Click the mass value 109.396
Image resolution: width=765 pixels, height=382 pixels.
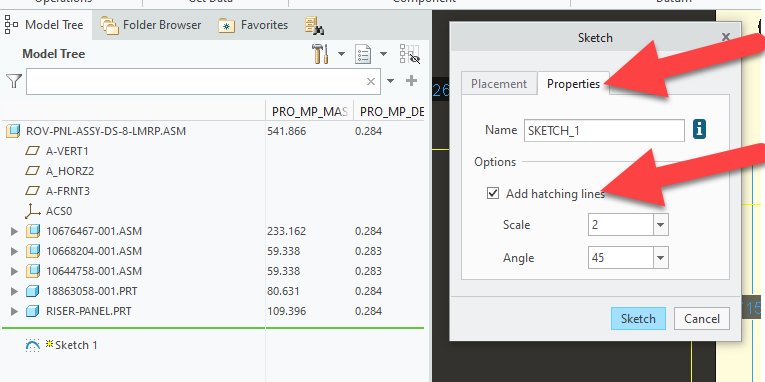pos(287,311)
